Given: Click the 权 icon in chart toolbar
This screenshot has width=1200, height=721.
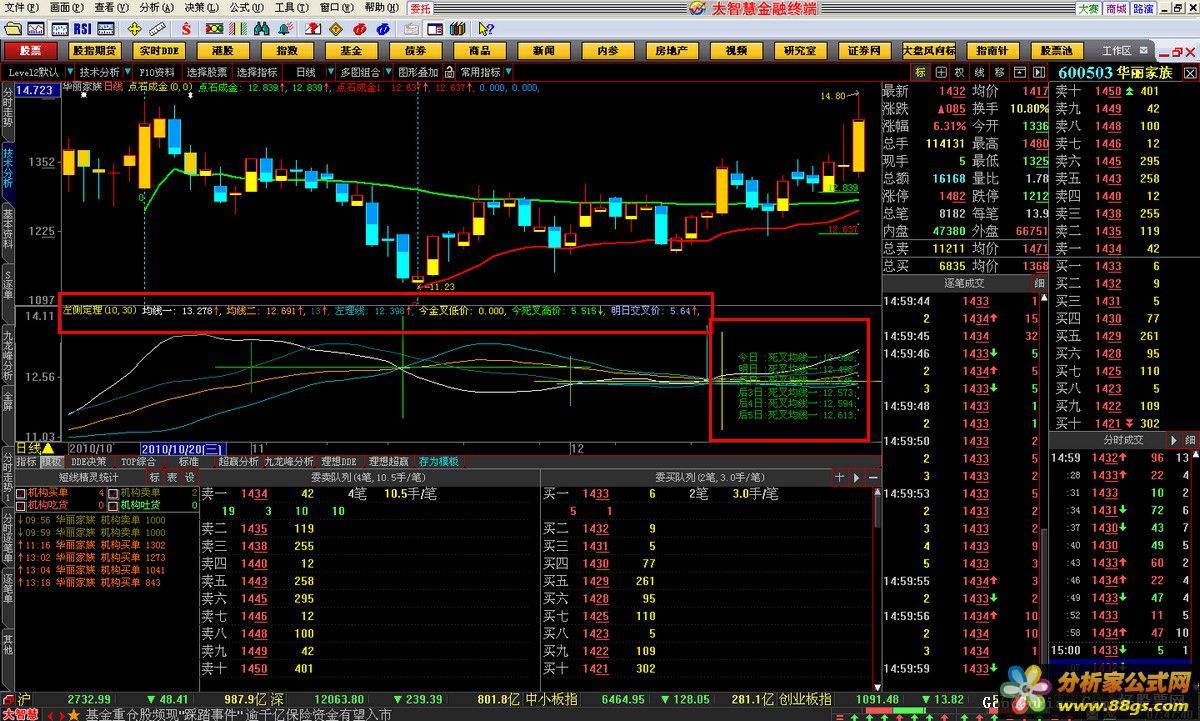Looking at the screenshot, I should [959, 73].
